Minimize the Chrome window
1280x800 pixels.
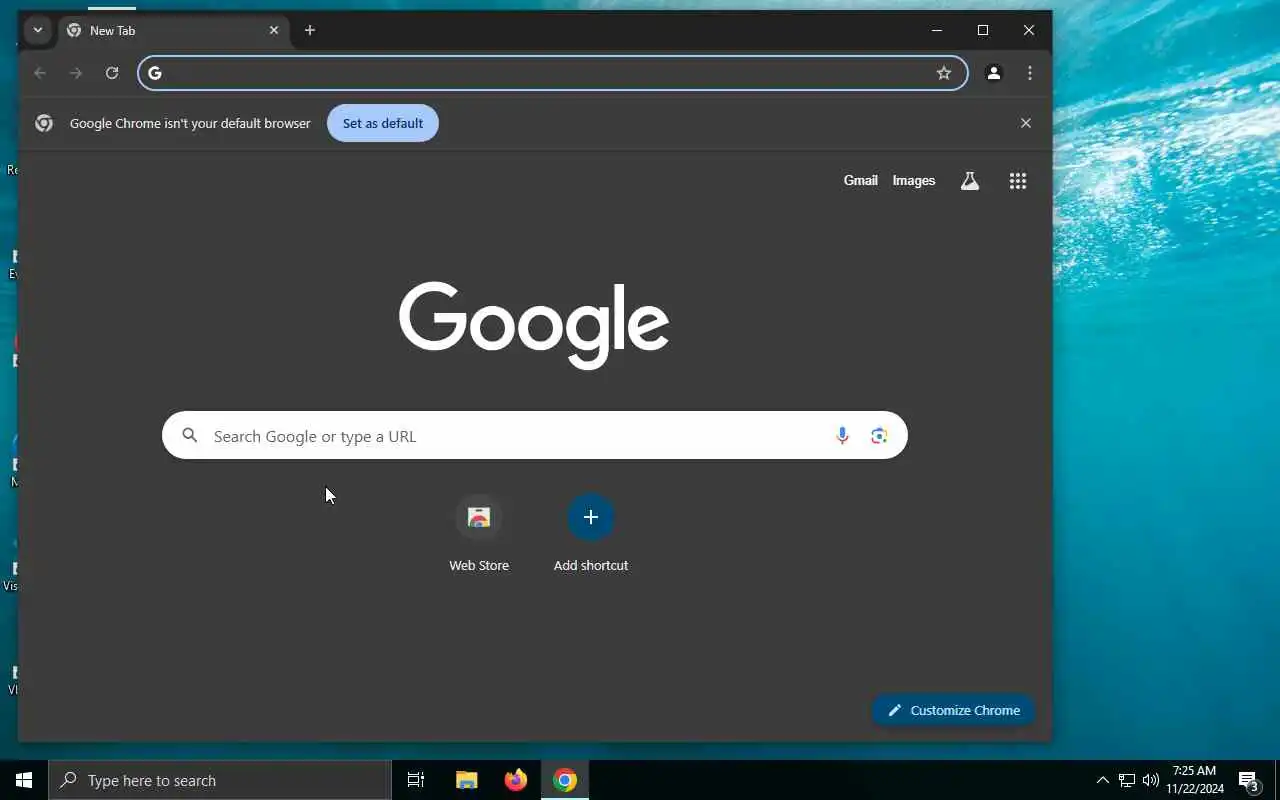click(x=937, y=30)
